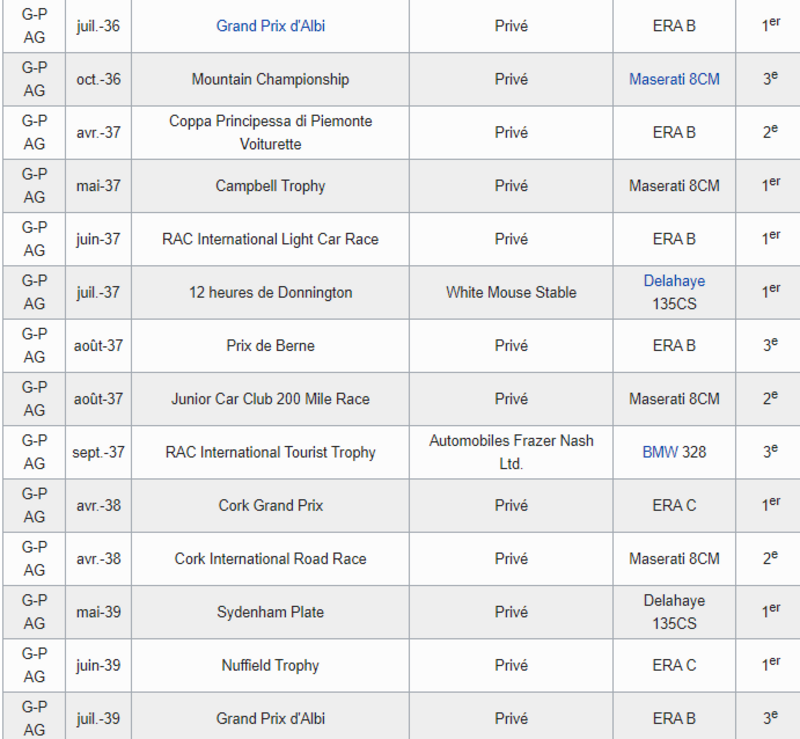800x739 pixels.
Task: Click the Cork Grand Prix cell
Action: (270, 506)
